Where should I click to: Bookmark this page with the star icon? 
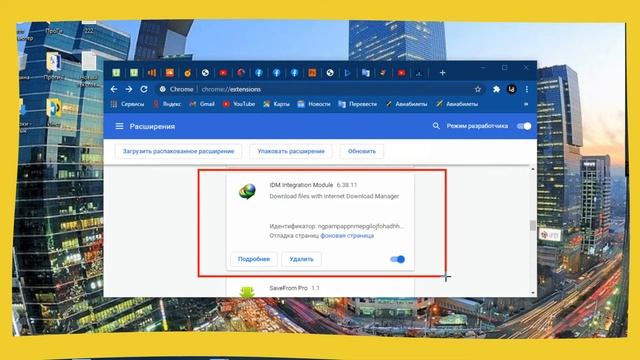coord(478,89)
